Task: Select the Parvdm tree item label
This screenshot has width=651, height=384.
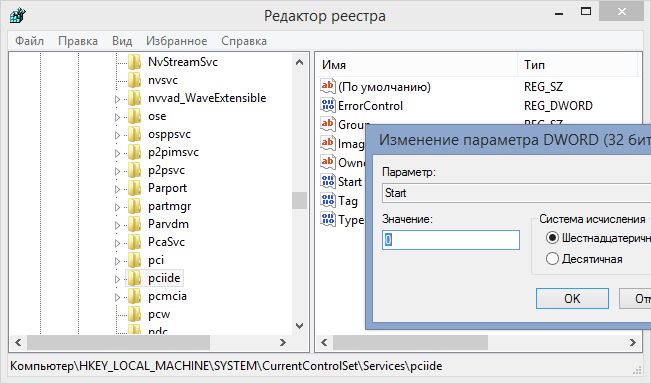Action: (x=168, y=224)
